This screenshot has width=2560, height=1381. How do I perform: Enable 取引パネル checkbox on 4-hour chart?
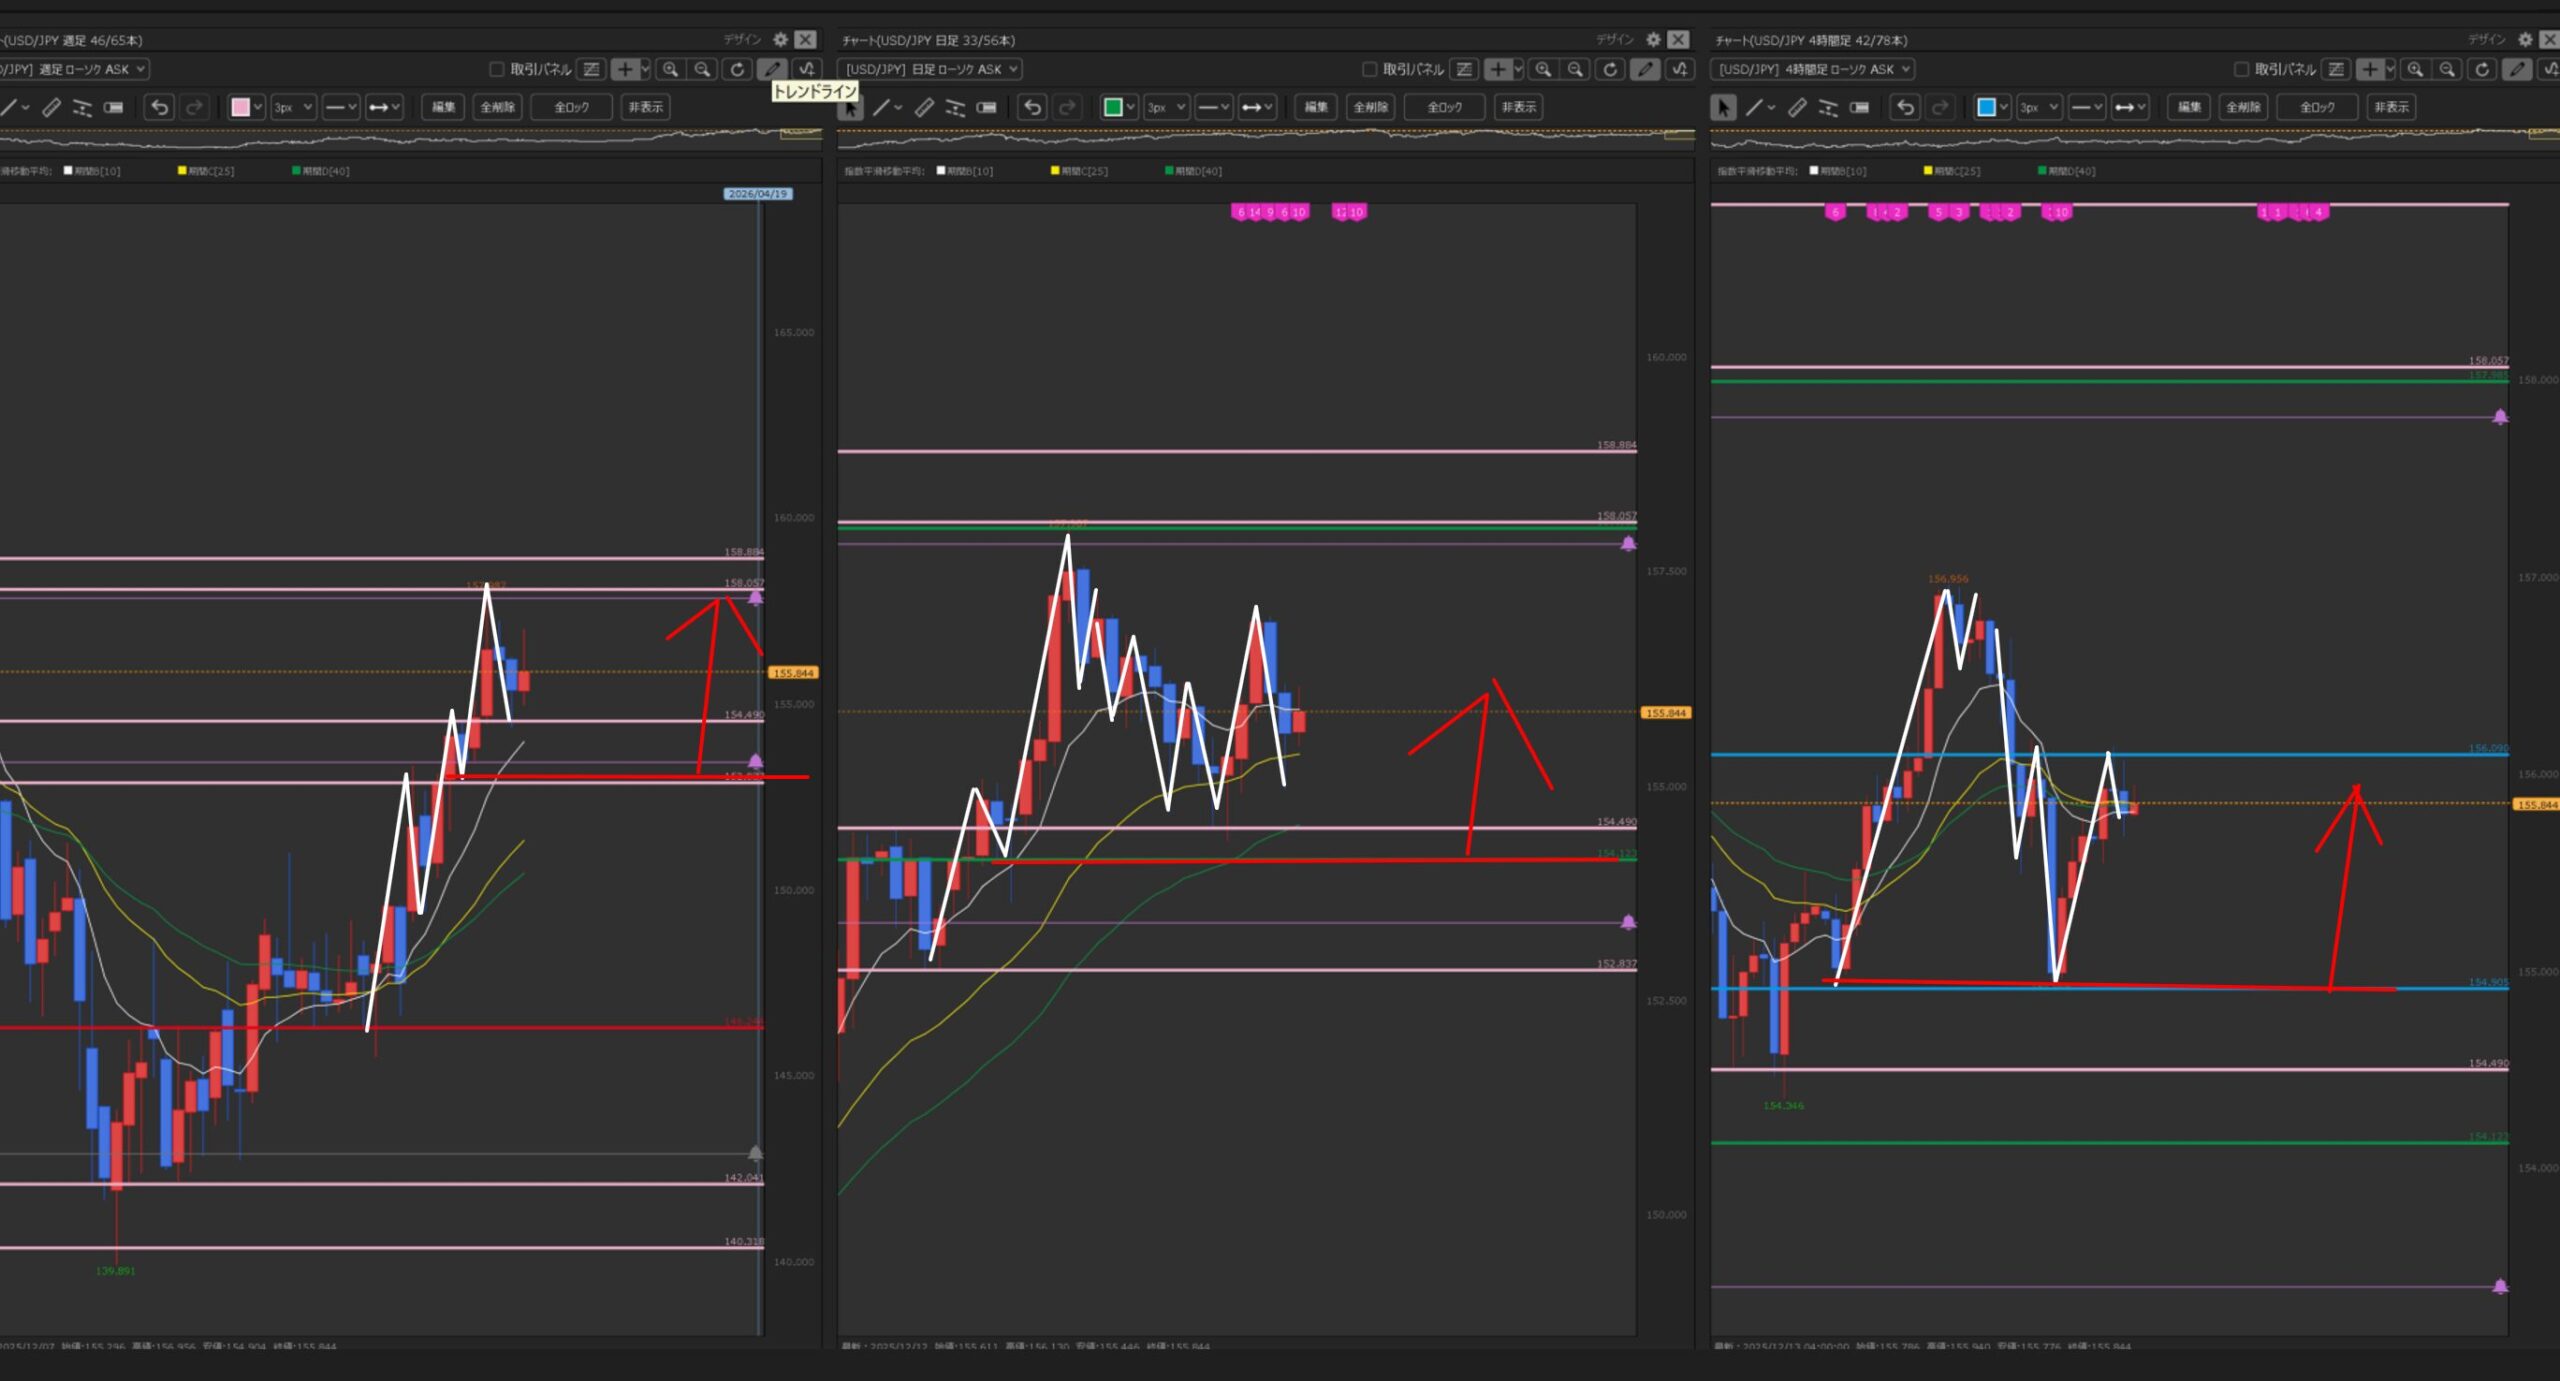point(2241,69)
